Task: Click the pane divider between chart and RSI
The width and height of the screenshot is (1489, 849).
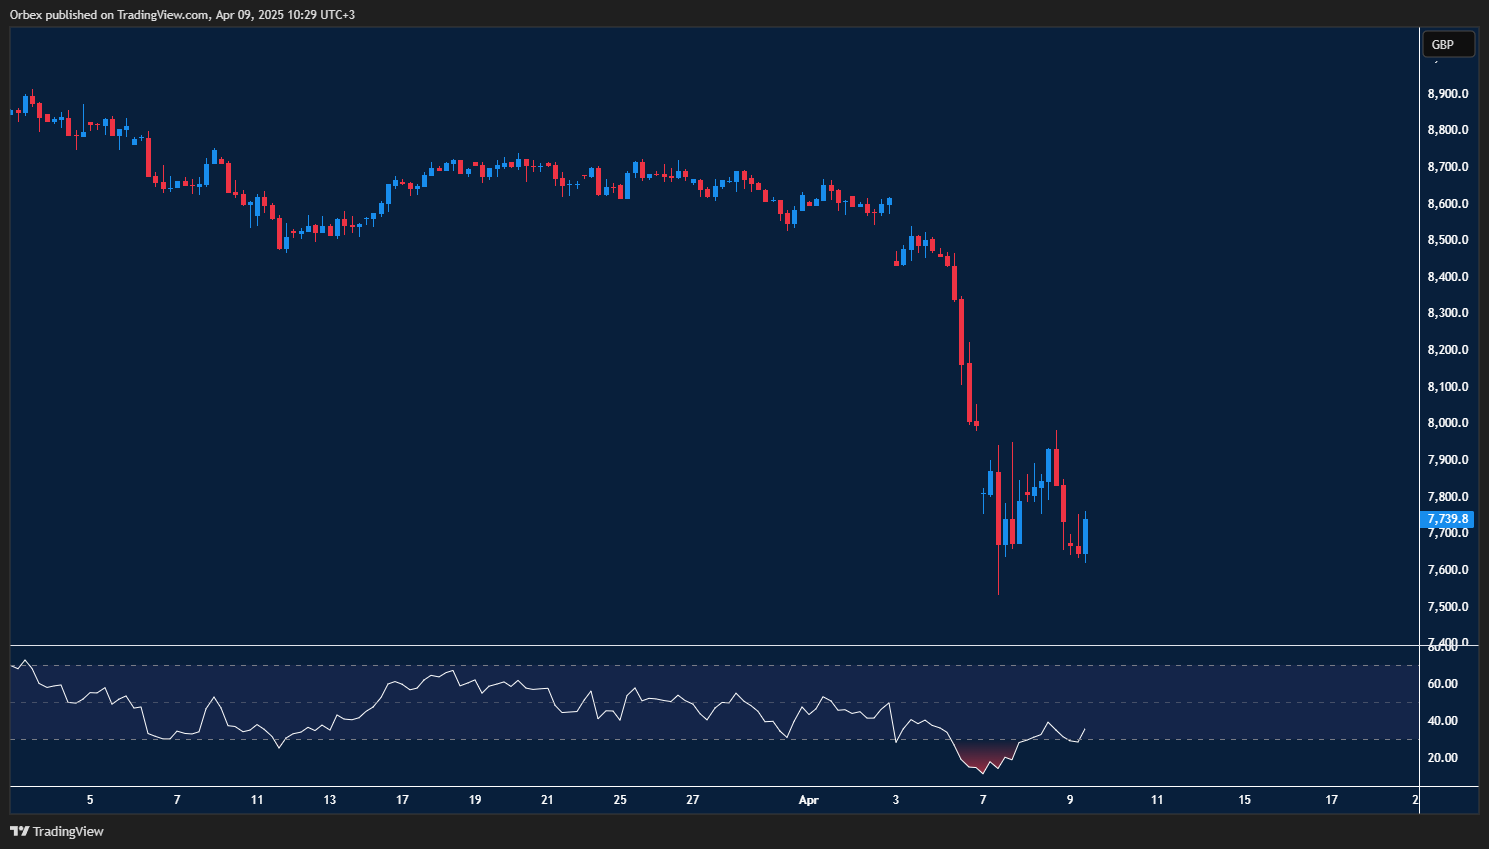Action: pos(700,644)
